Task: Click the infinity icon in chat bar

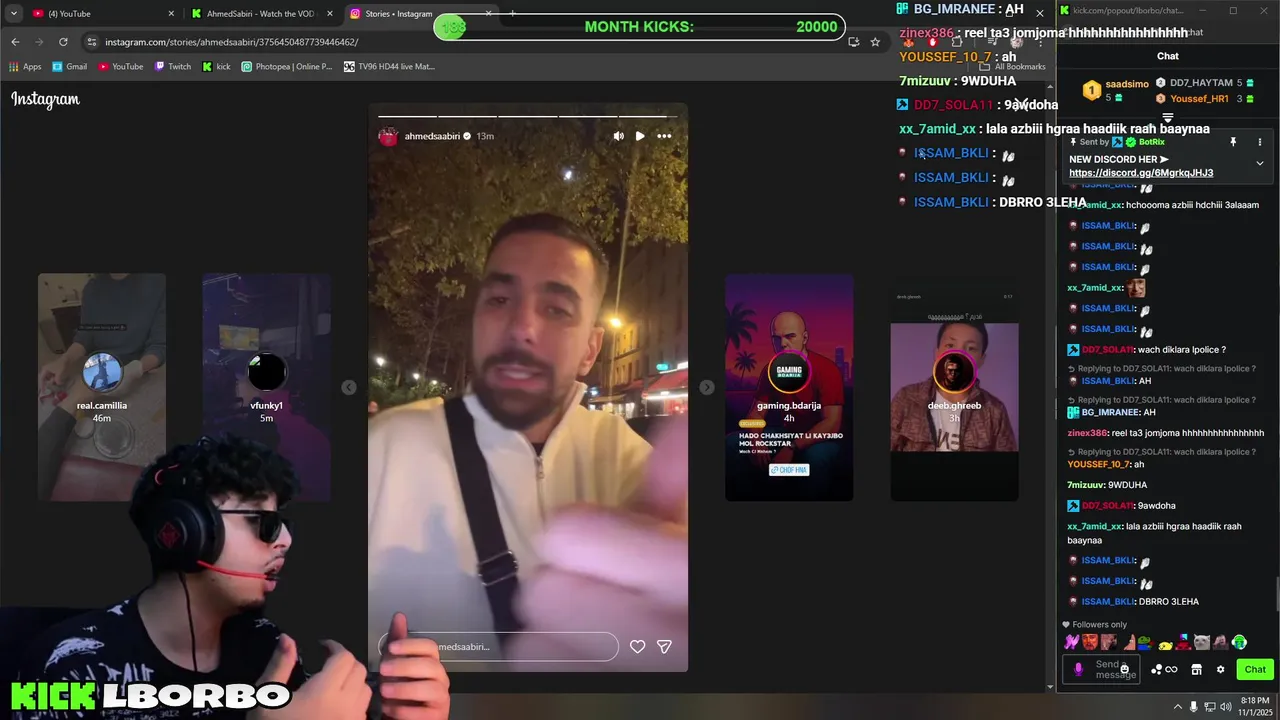Action: [1171, 669]
